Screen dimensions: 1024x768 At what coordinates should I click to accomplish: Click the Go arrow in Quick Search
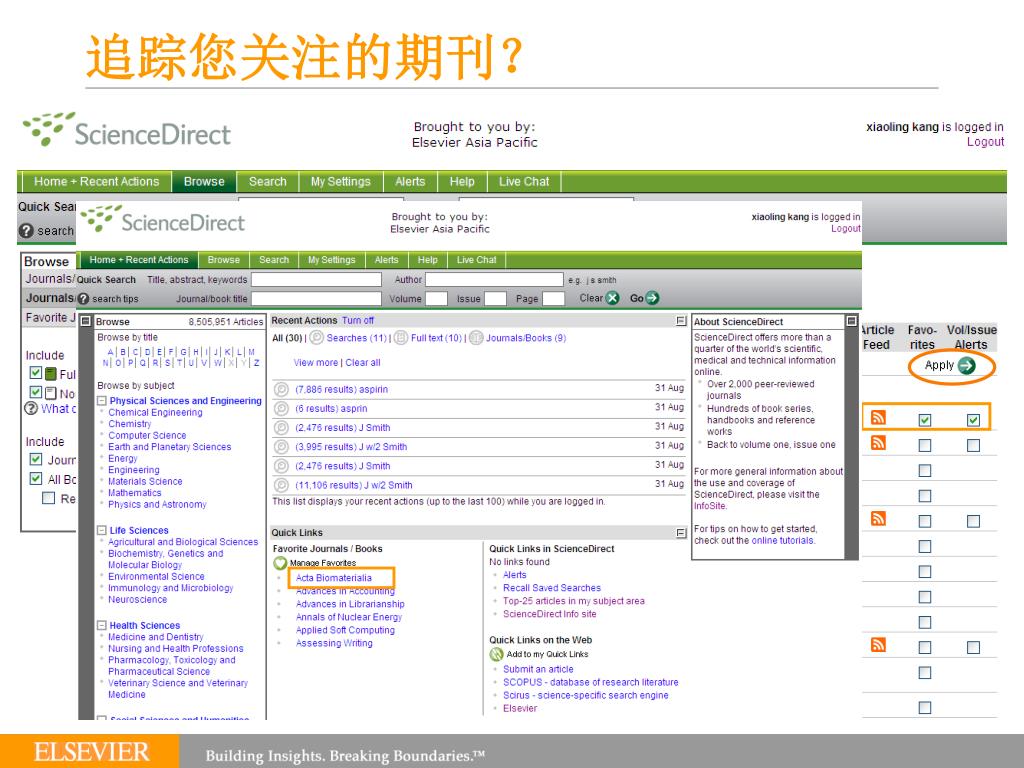[652, 298]
